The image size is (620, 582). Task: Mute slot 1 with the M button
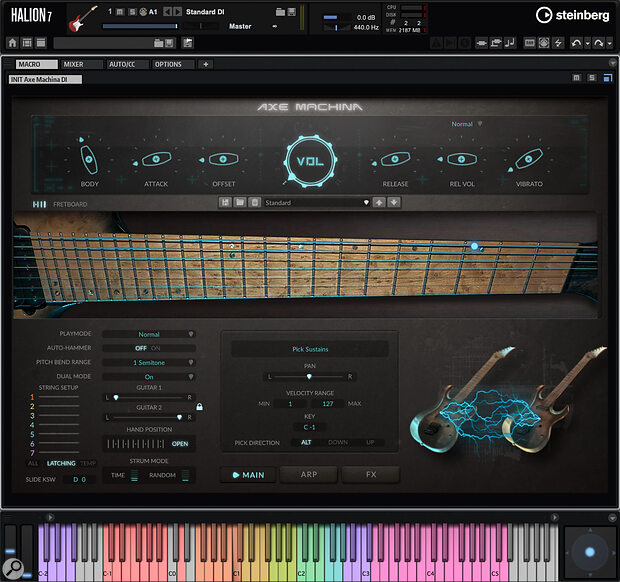pyautogui.click(x=121, y=12)
